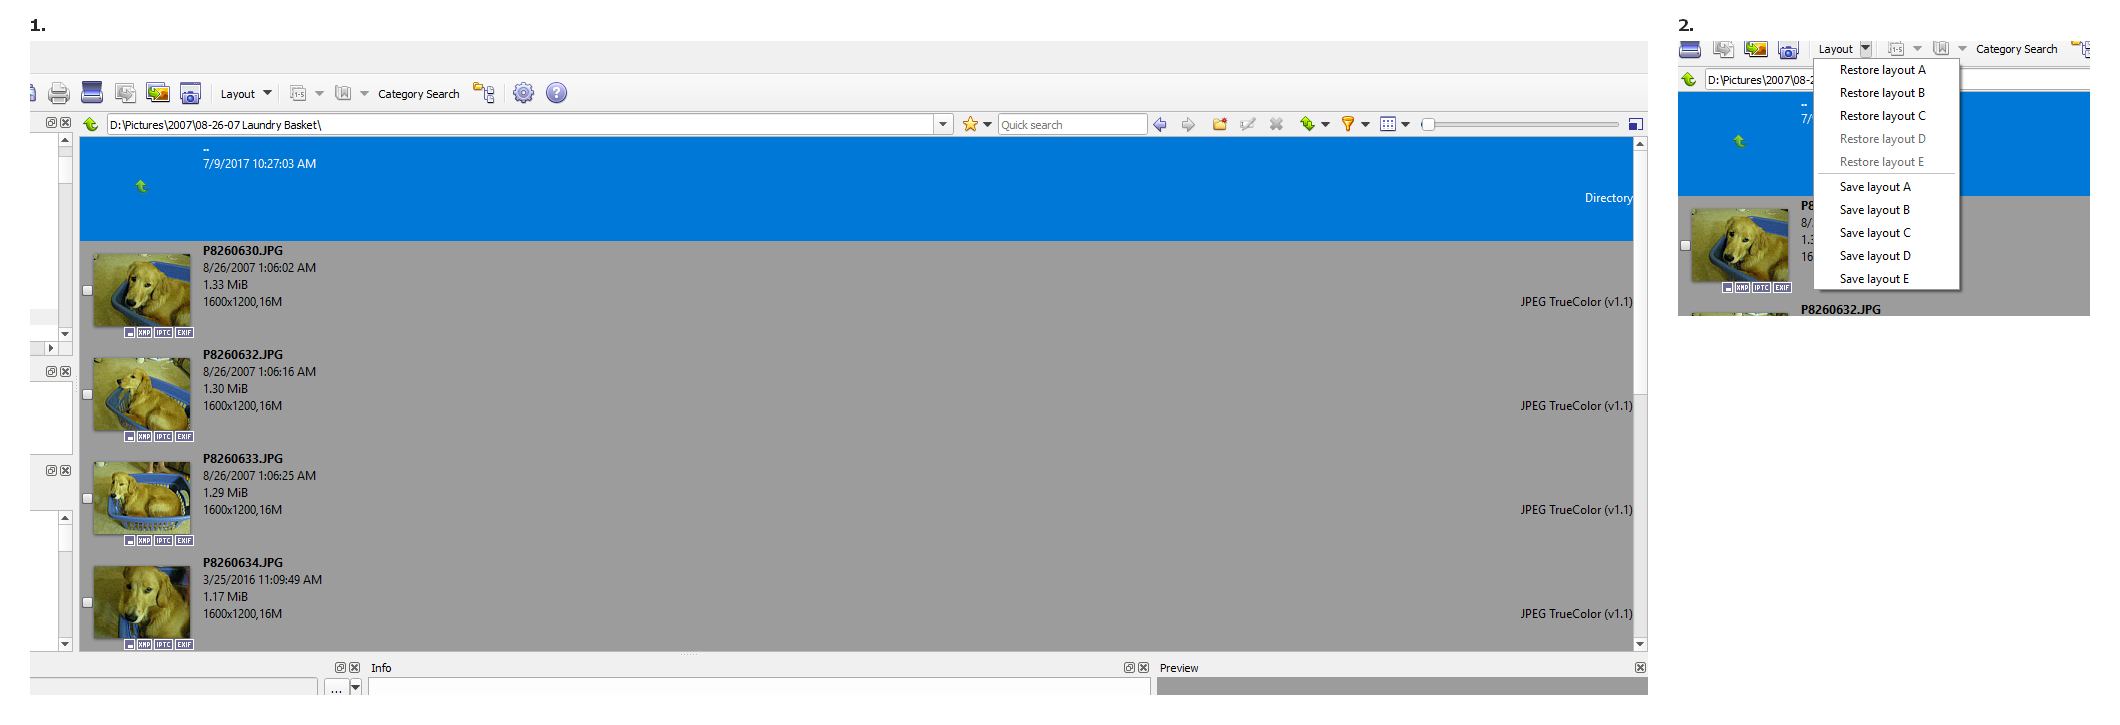Open Settings with the gear icon

click(523, 93)
